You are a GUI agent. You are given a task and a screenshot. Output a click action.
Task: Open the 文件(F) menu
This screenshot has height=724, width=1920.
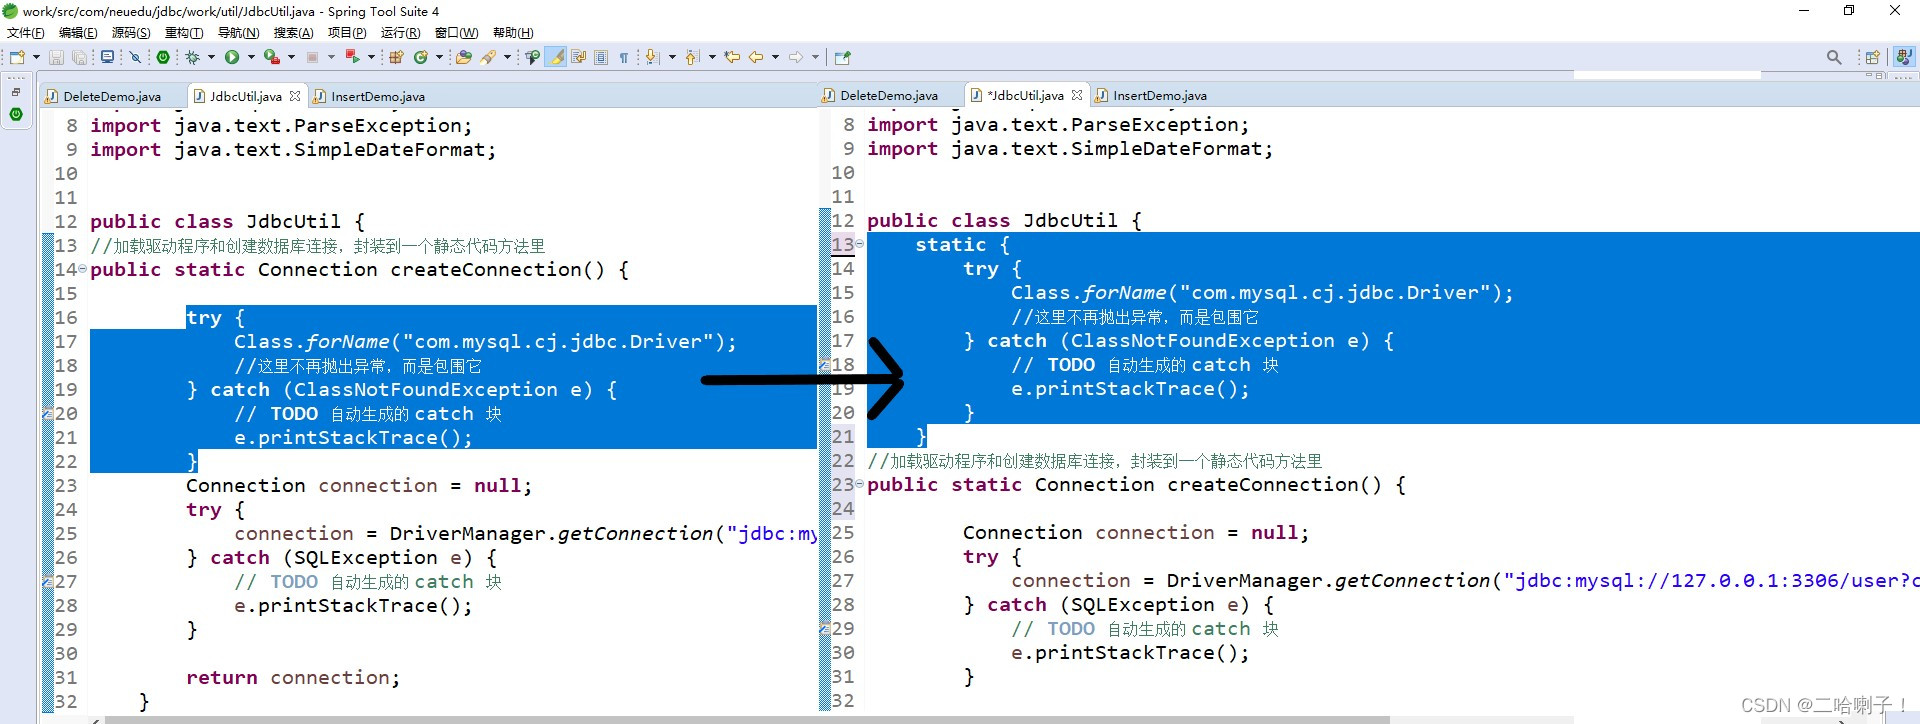(x=26, y=33)
